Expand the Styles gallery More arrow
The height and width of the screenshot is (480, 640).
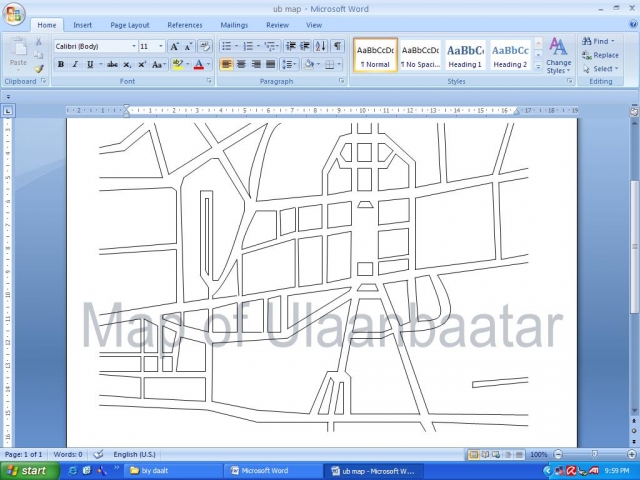pyautogui.click(x=538, y=67)
